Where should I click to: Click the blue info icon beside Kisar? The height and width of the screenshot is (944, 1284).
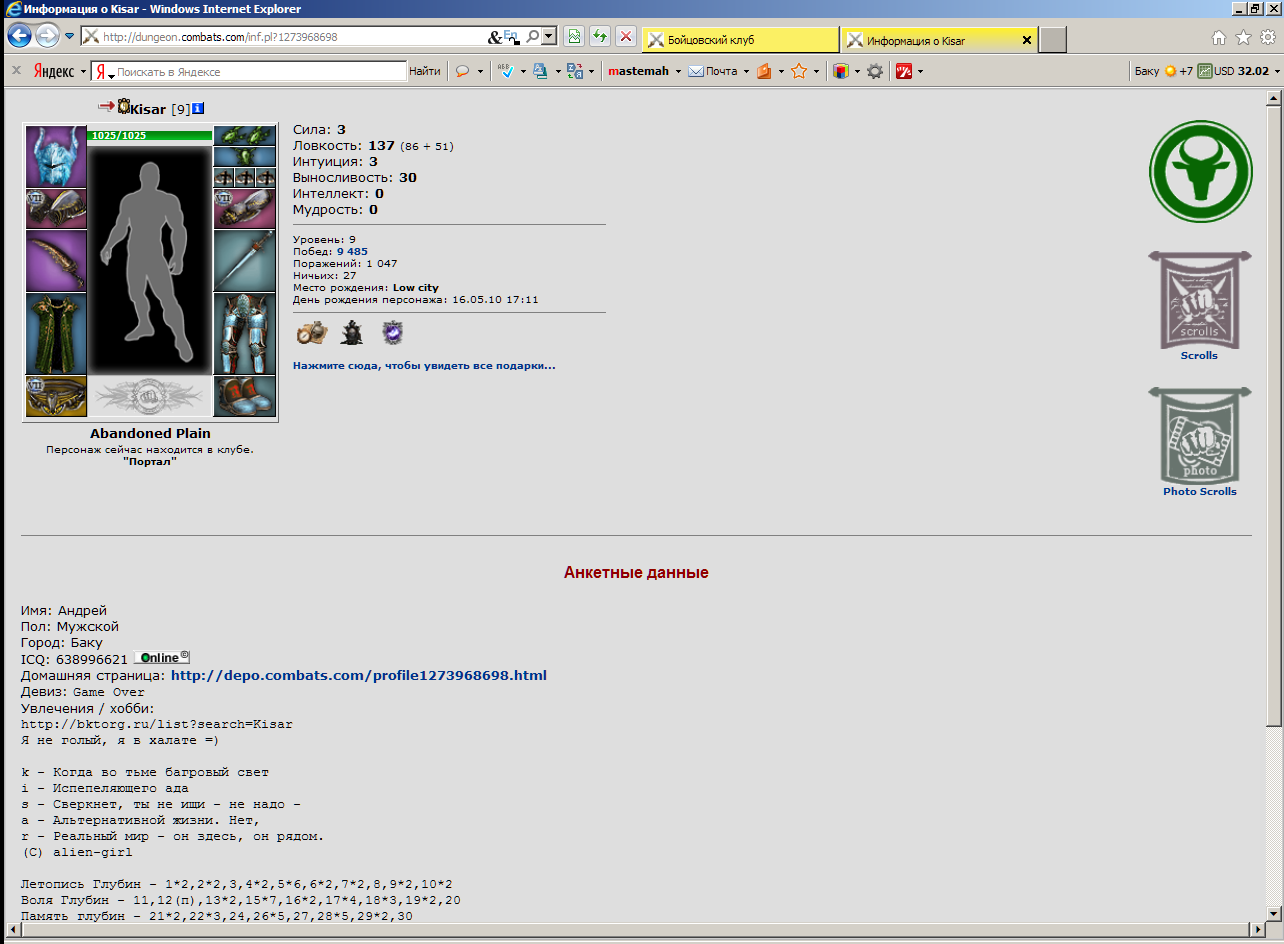click(x=197, y=108)
